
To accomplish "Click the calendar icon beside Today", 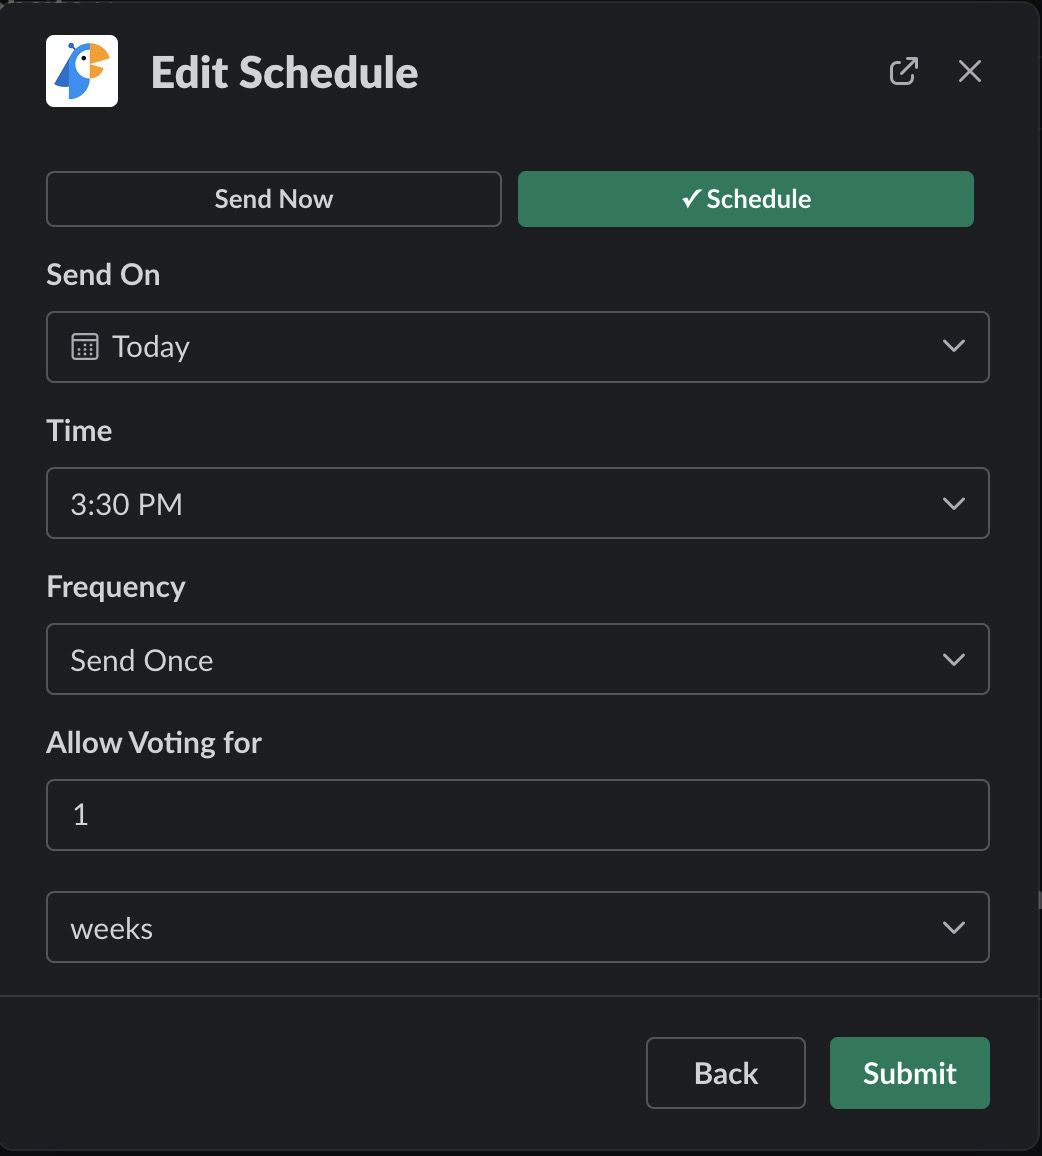I will tap(85, 347).
